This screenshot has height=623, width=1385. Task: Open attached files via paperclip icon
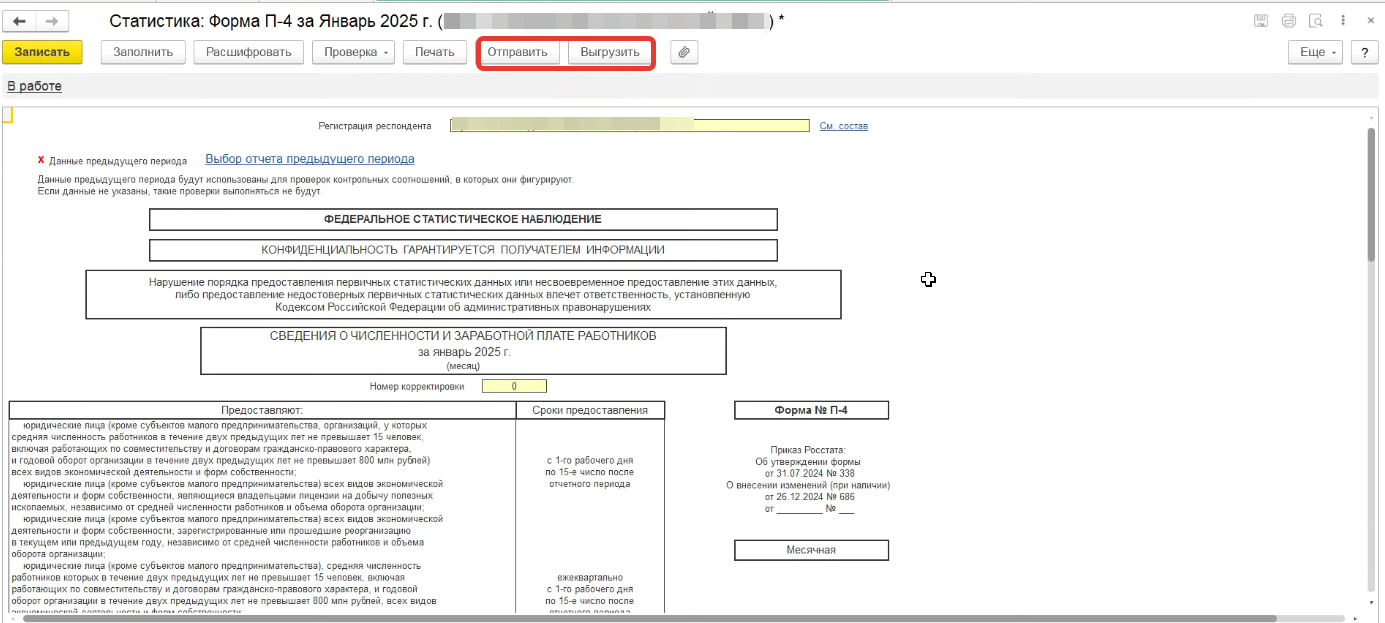click(684, 52)
